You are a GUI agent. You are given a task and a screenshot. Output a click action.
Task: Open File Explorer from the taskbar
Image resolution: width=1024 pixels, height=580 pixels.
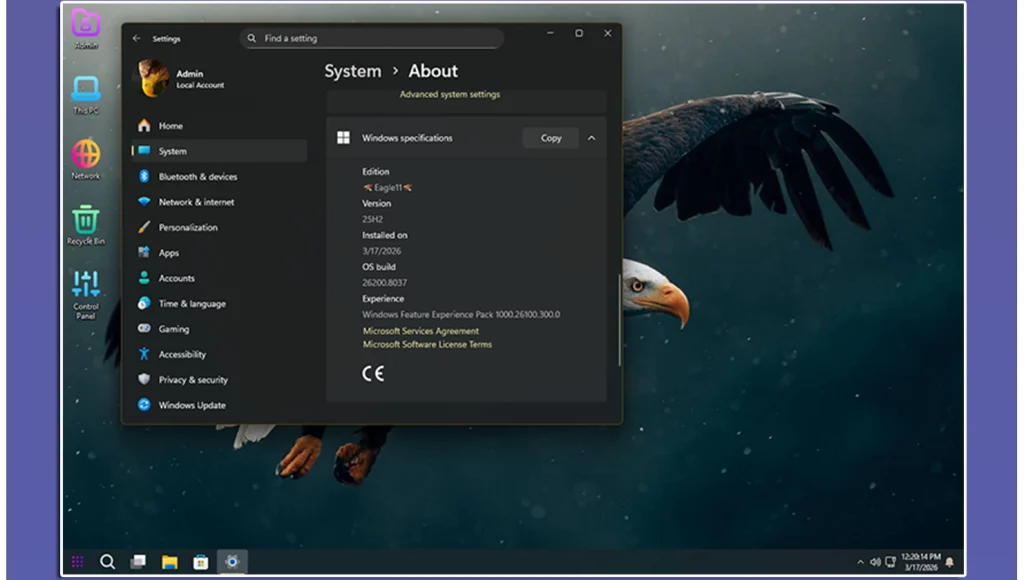pyautogui.click(x=170, y=562)
